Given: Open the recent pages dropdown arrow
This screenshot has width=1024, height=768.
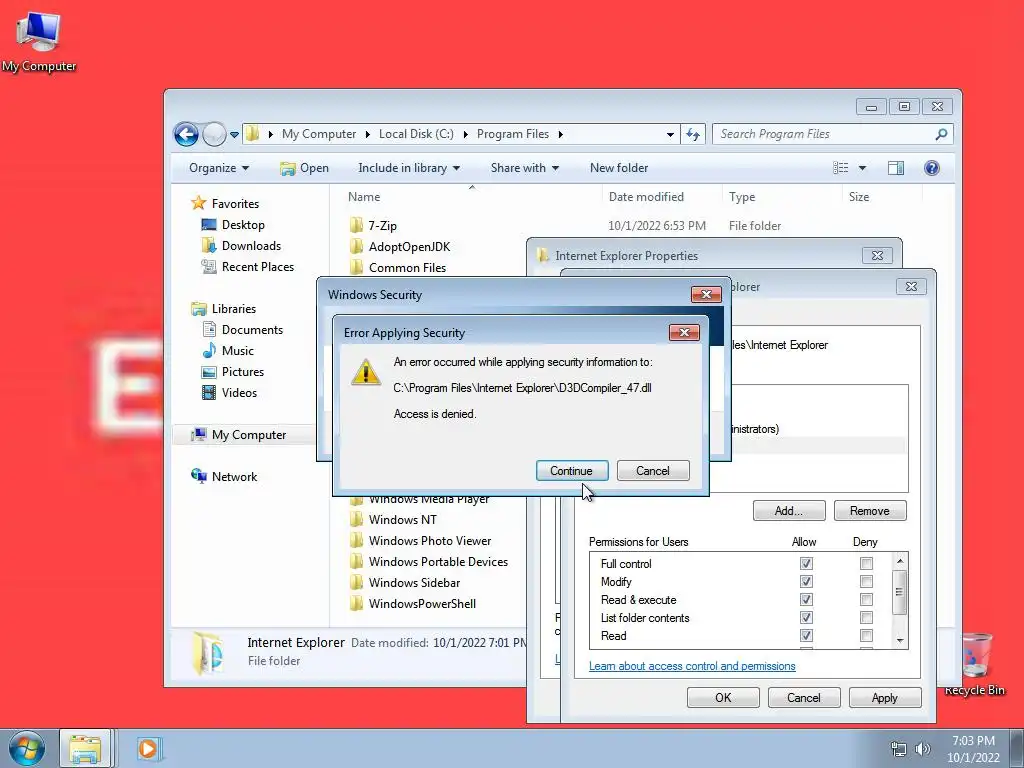Looking at the screenshot, I should [234, 135].
